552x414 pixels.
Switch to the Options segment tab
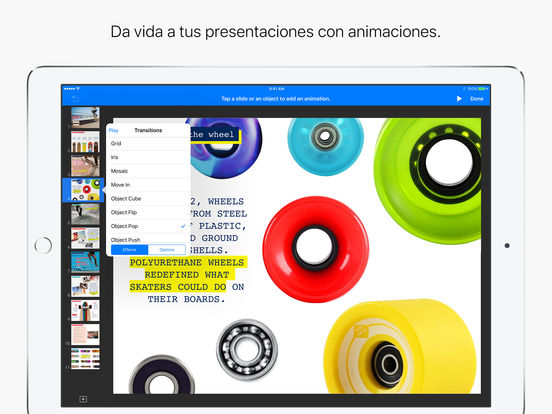167,250
